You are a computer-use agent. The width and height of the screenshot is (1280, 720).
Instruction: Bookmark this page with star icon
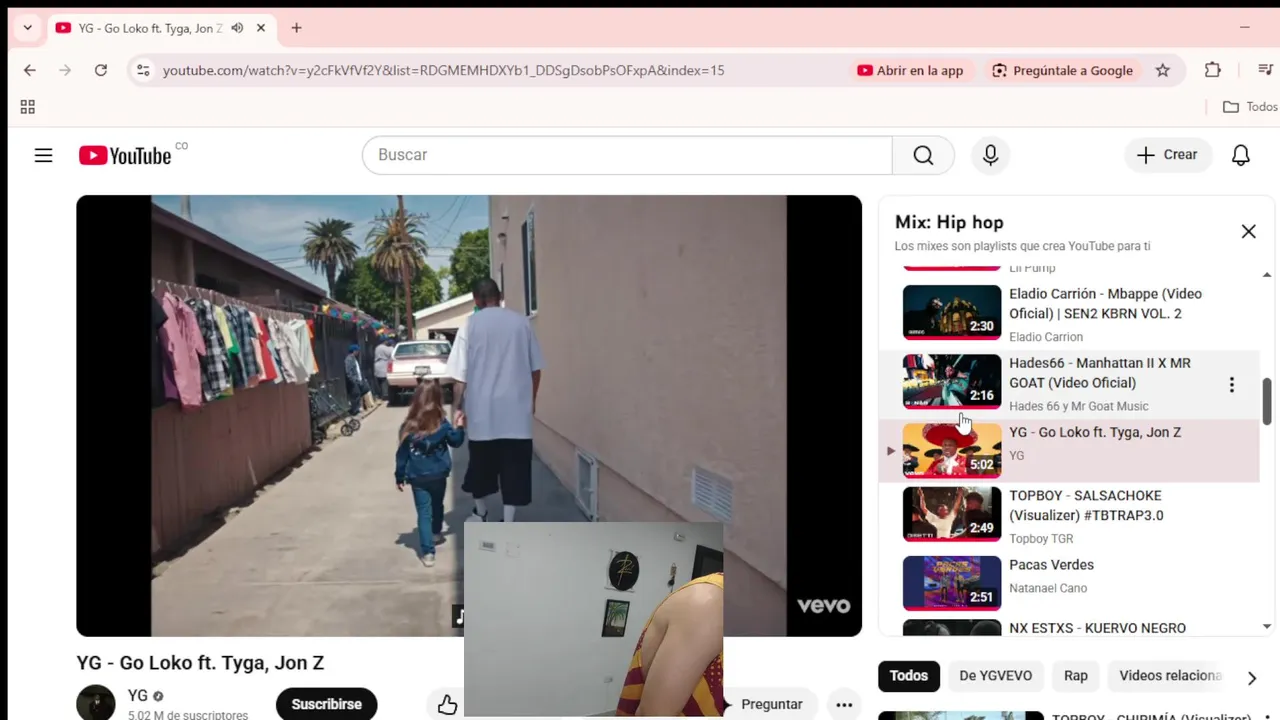click(x=1162, y=70)
